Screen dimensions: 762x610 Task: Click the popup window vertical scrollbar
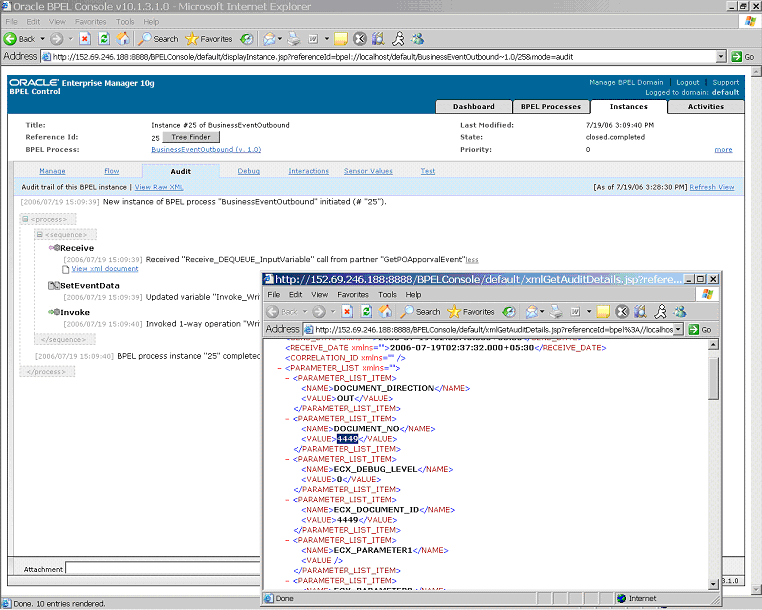coord(713,464)
